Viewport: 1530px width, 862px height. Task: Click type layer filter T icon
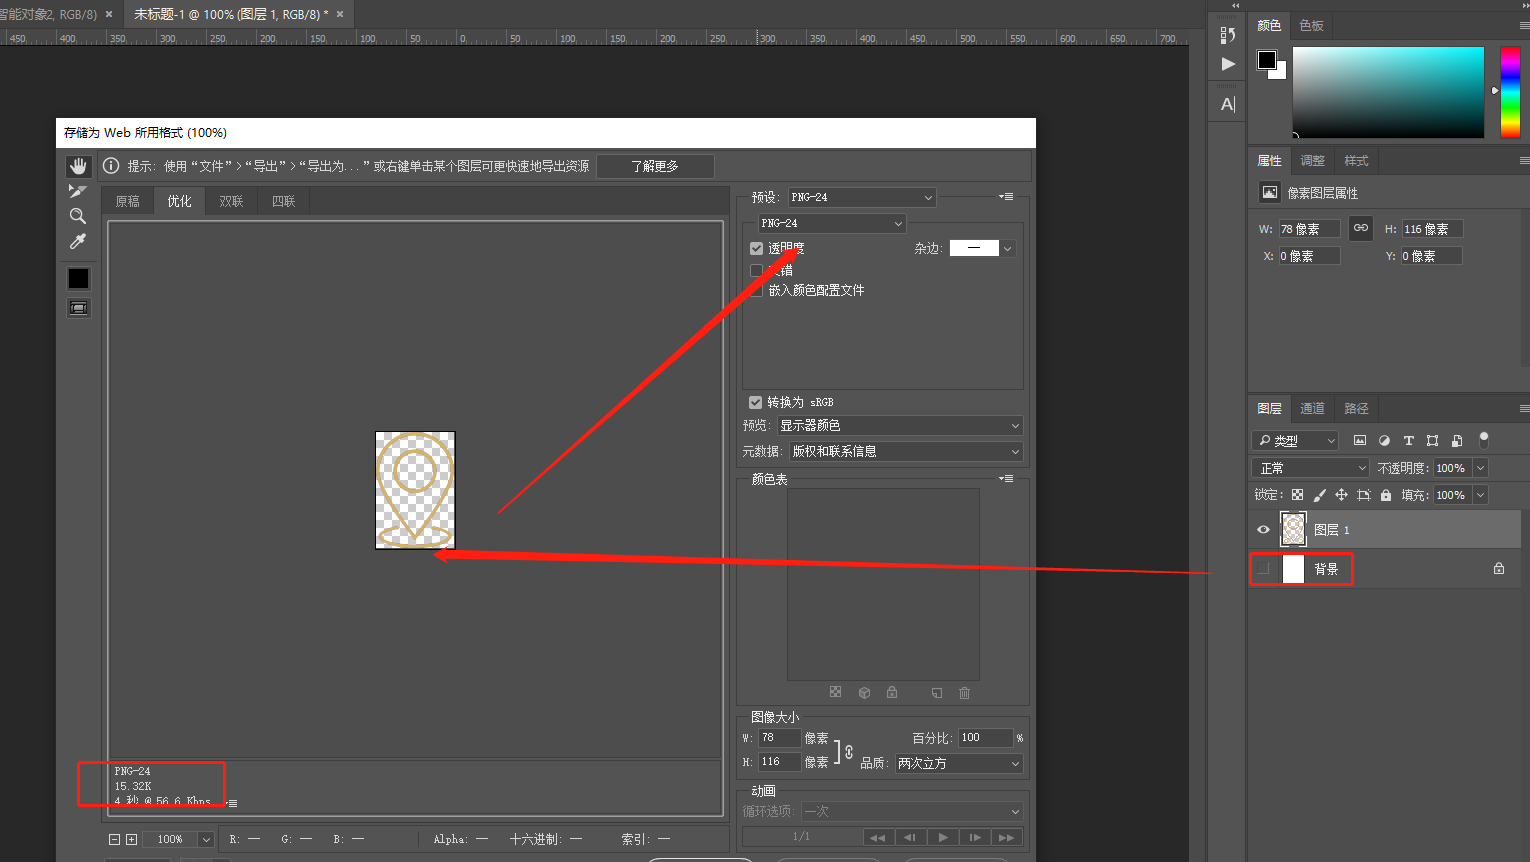(x=1408, y=440)
